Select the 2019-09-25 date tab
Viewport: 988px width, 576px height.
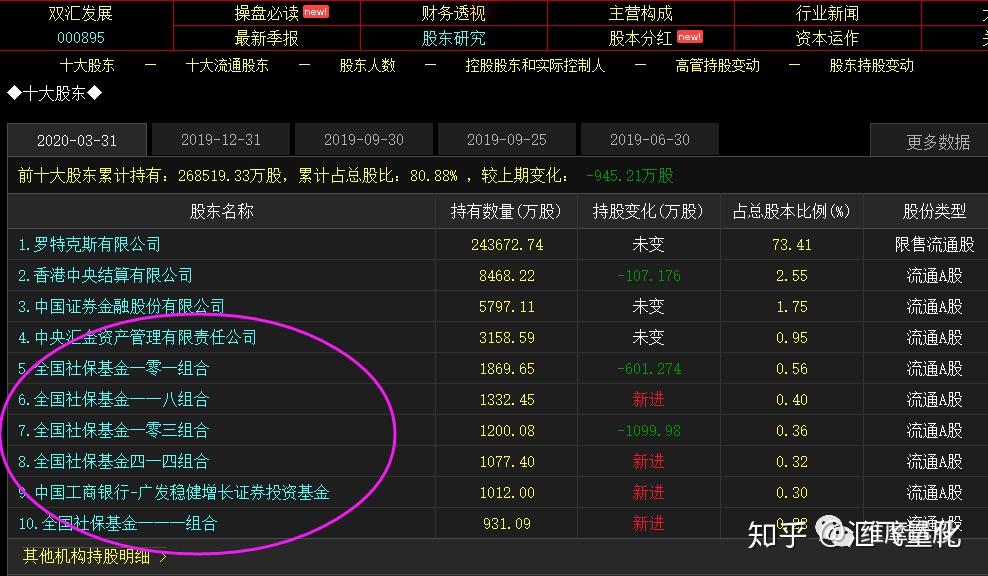507,140
